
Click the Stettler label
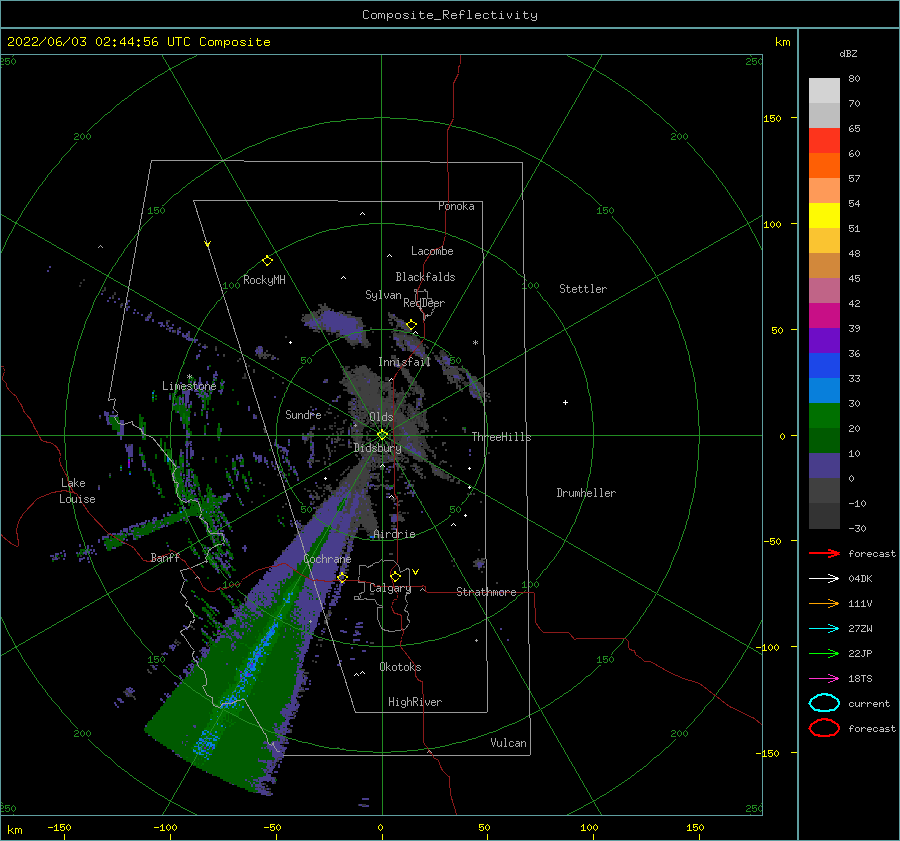tap(583, 289)
